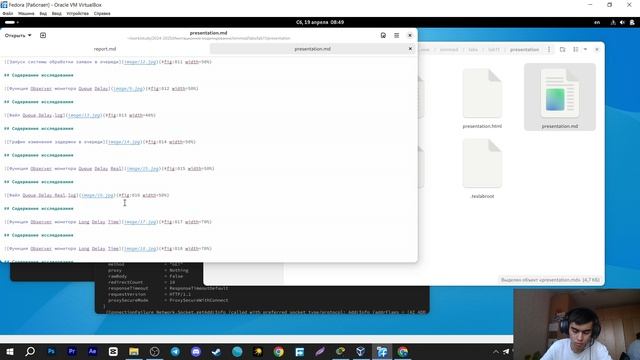Launch After Effects from the taskbar
This screenshot has height=360, width=640.
point(92,351)
